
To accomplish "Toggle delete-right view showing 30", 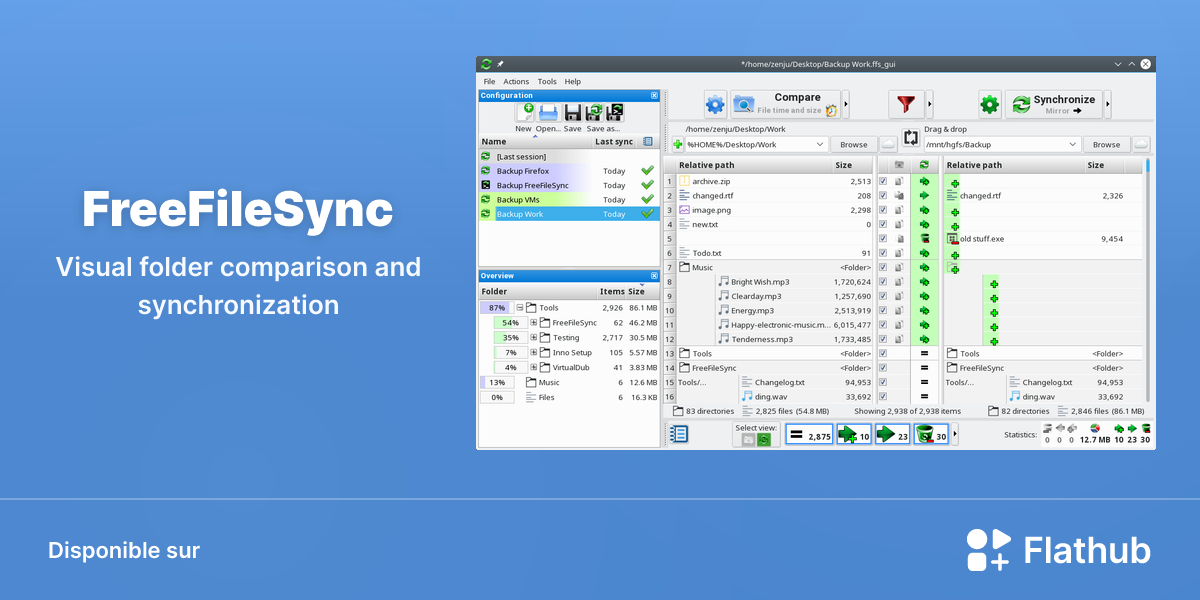I will 931,435.
